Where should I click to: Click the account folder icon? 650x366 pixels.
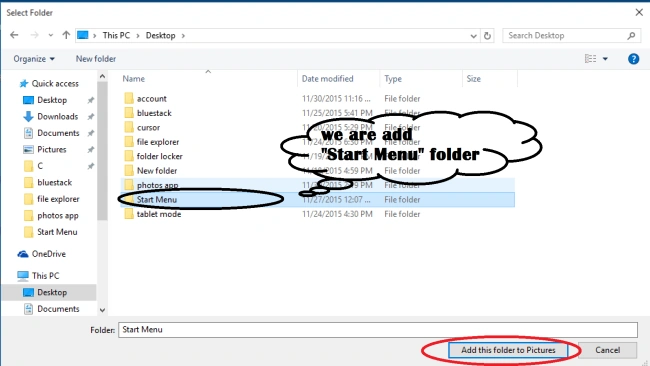pos(129,98)
